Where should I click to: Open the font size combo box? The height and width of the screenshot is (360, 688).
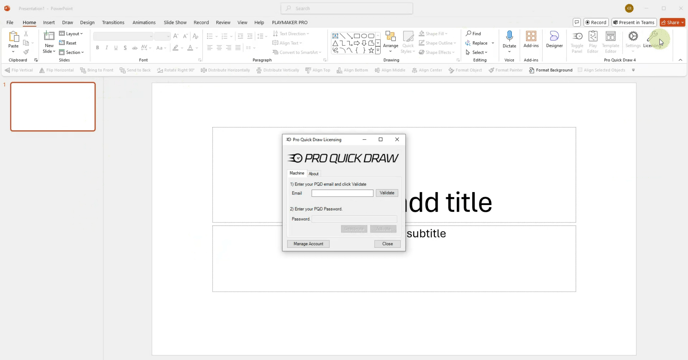[162, 36]
